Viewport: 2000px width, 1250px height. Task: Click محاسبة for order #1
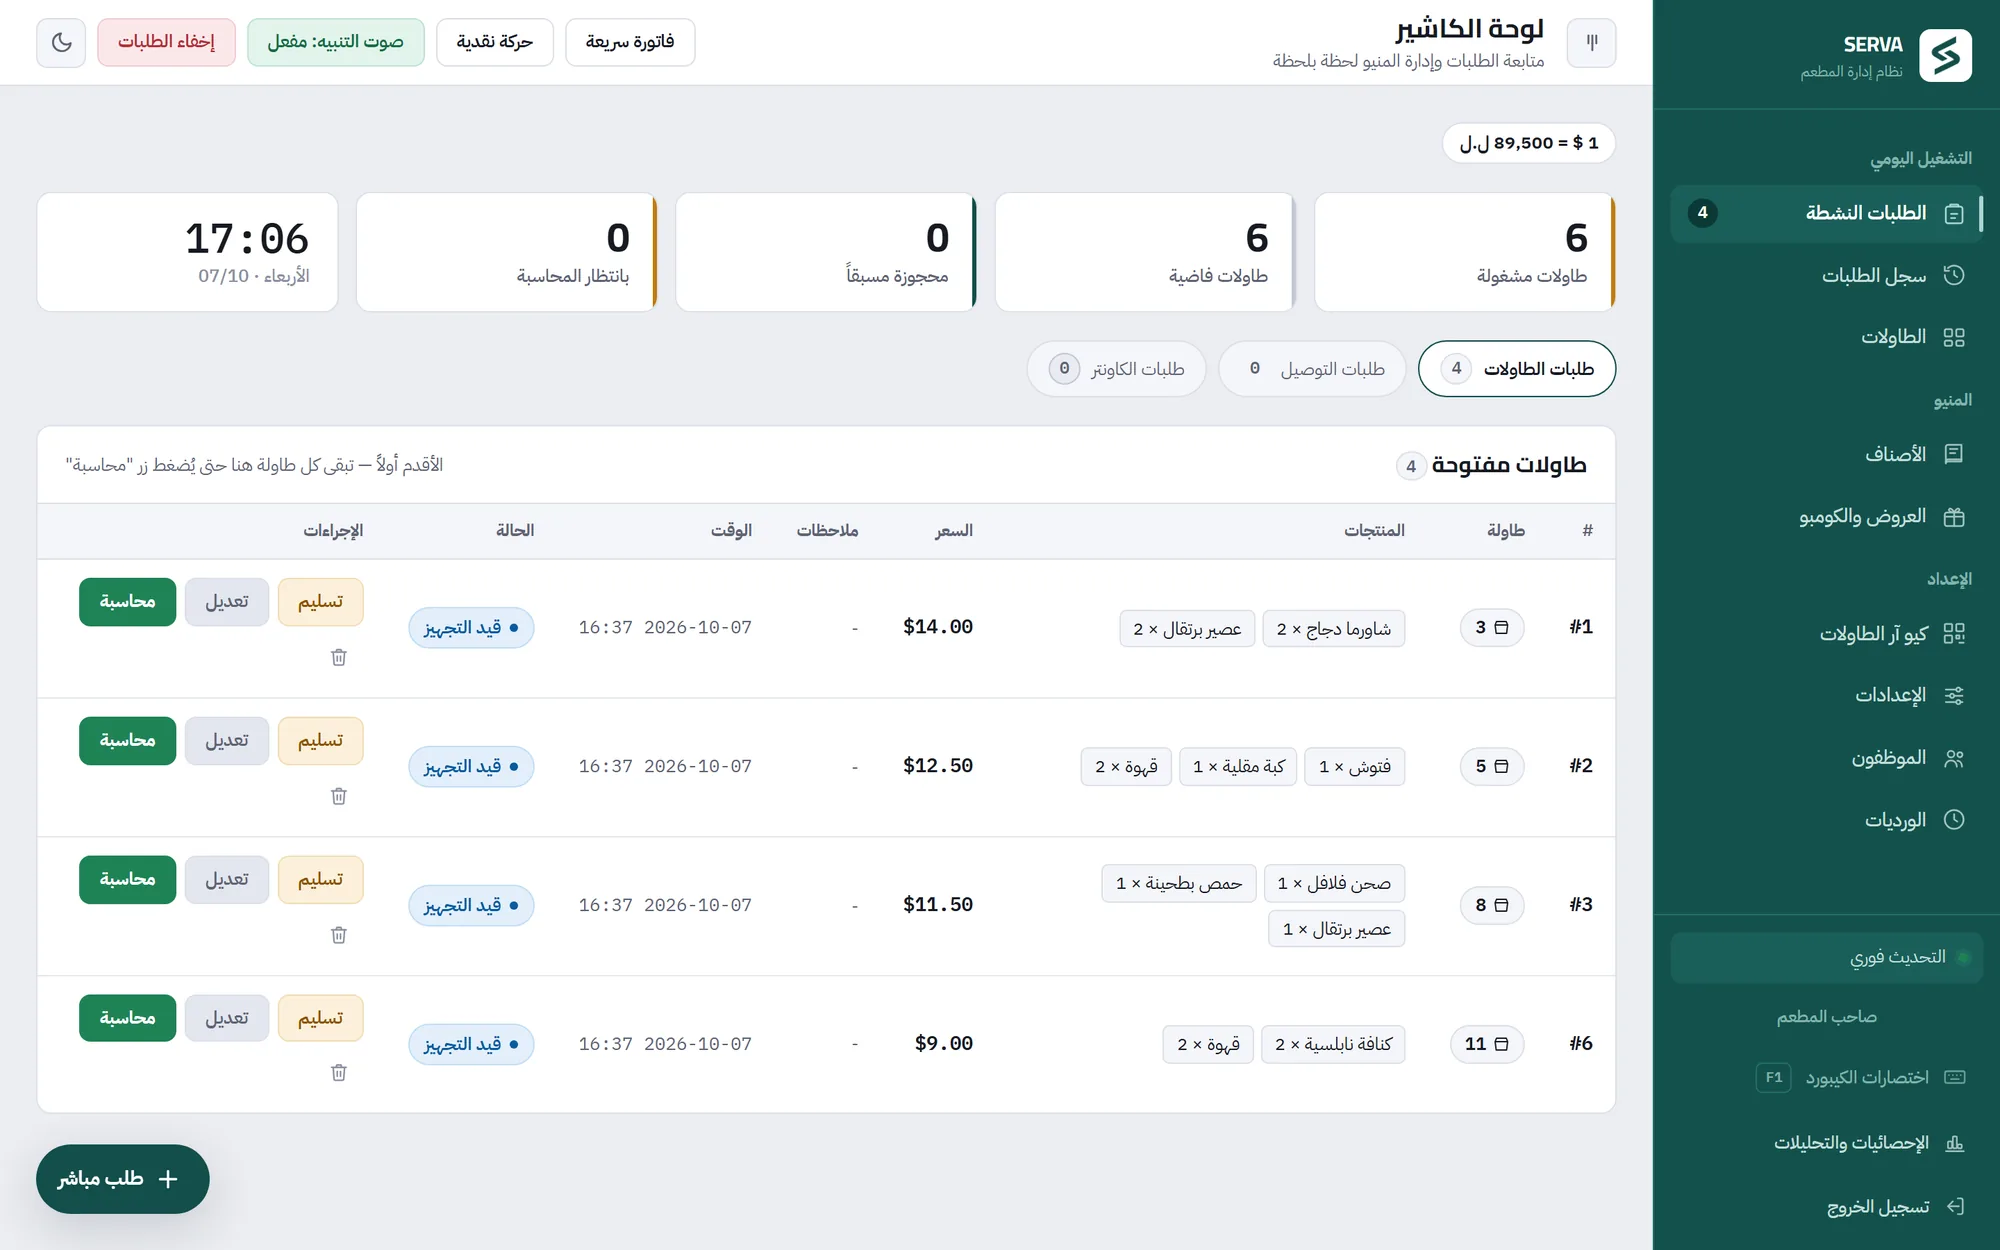pos(128,602)
